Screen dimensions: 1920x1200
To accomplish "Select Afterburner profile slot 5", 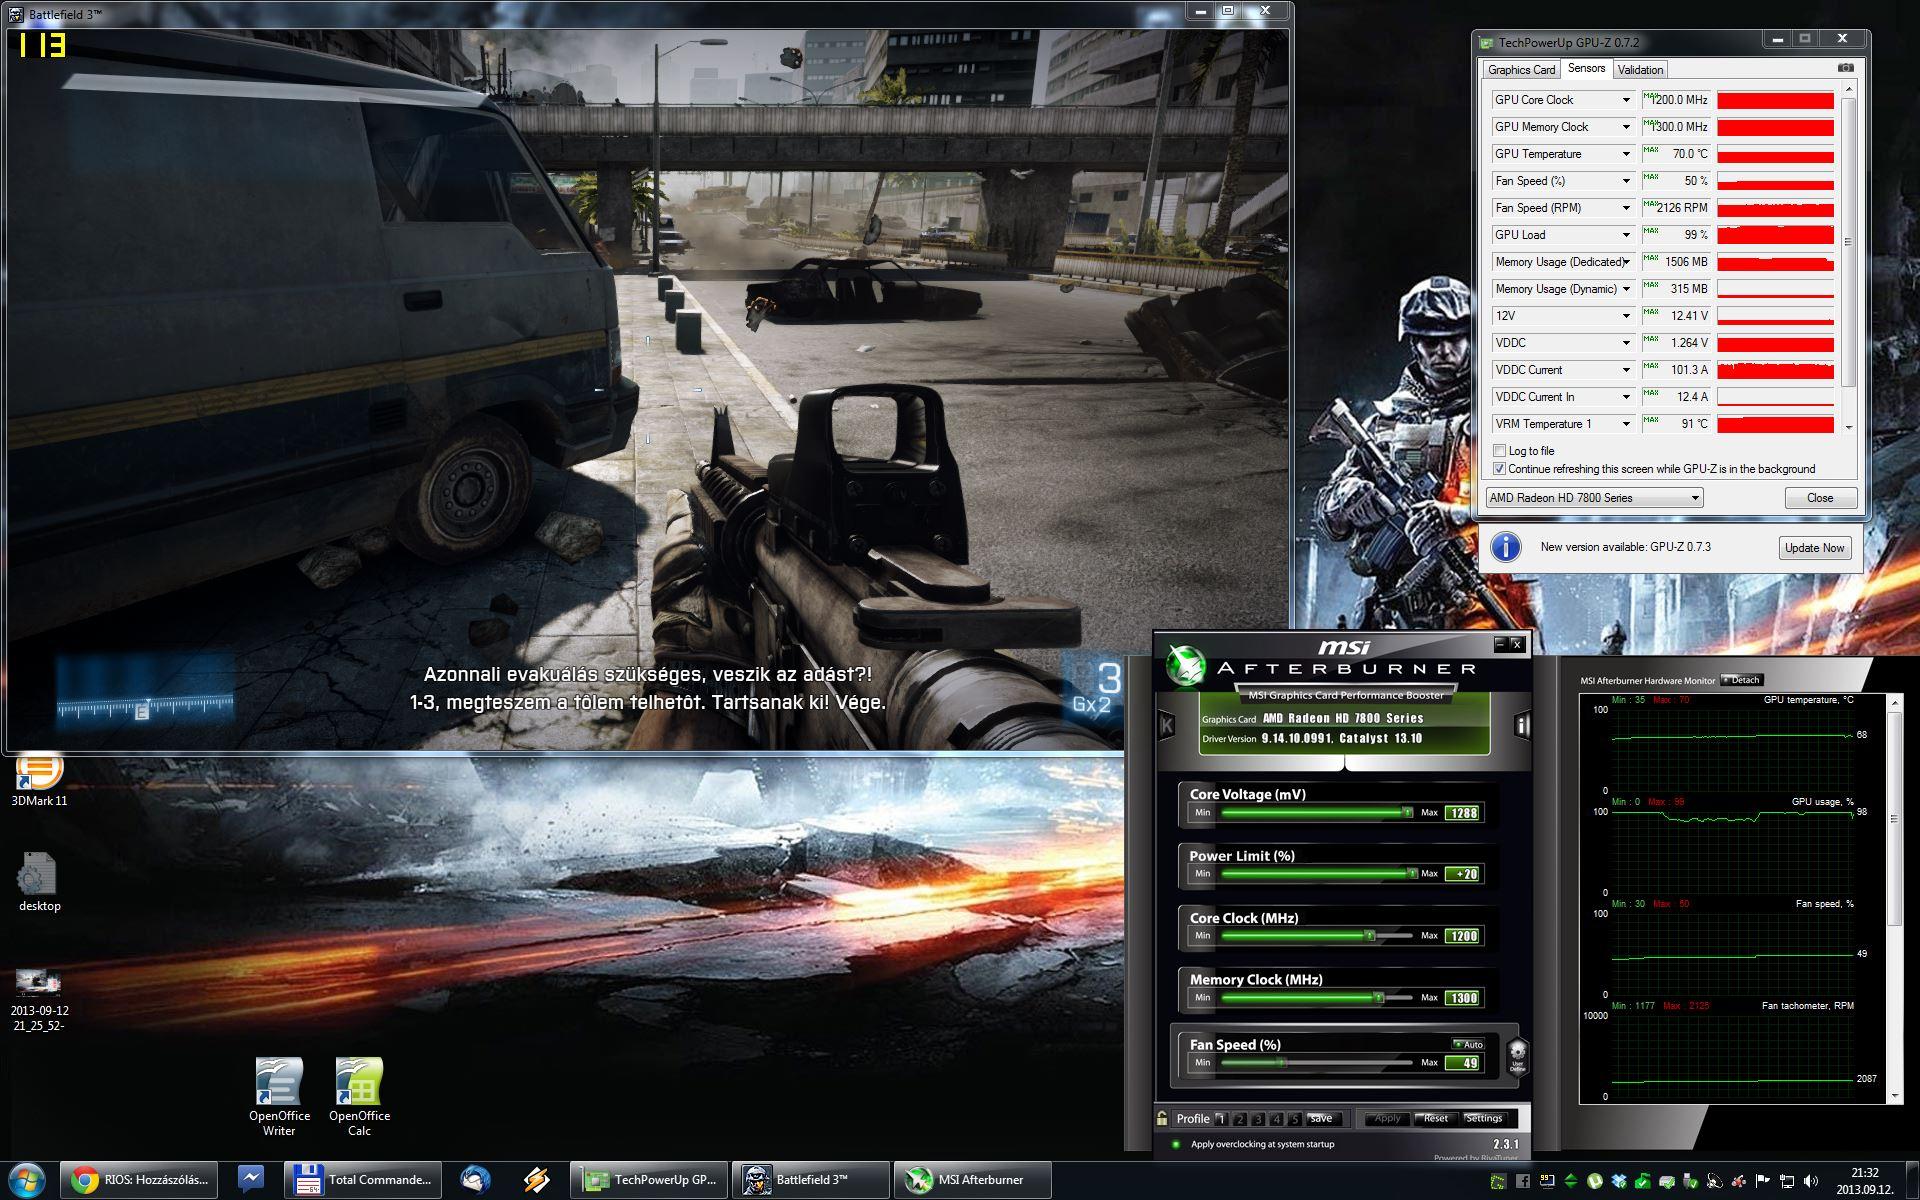I will (x=1294, y=1119).
